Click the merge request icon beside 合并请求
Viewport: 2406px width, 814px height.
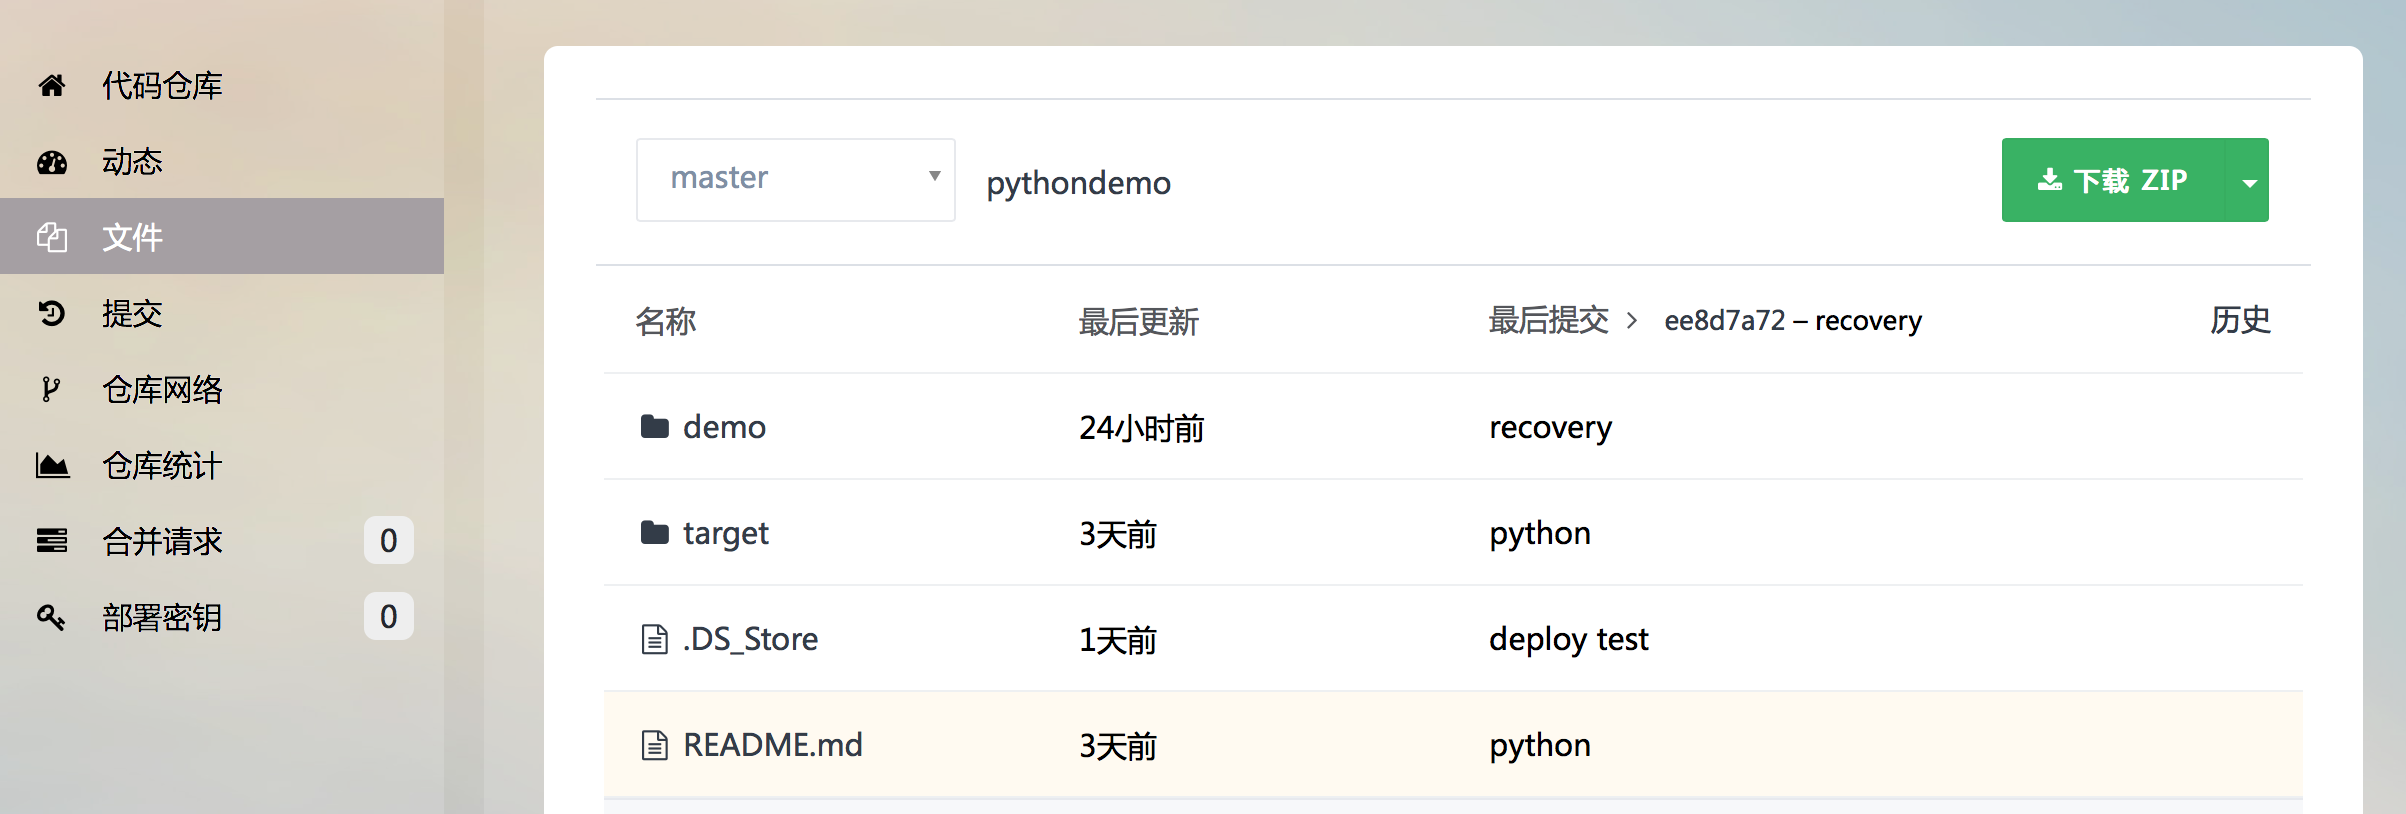[52, 541]
